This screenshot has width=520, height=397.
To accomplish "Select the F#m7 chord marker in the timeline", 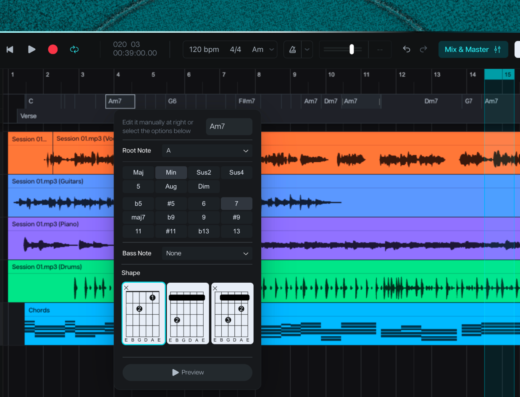I will [x=247, y=101].
